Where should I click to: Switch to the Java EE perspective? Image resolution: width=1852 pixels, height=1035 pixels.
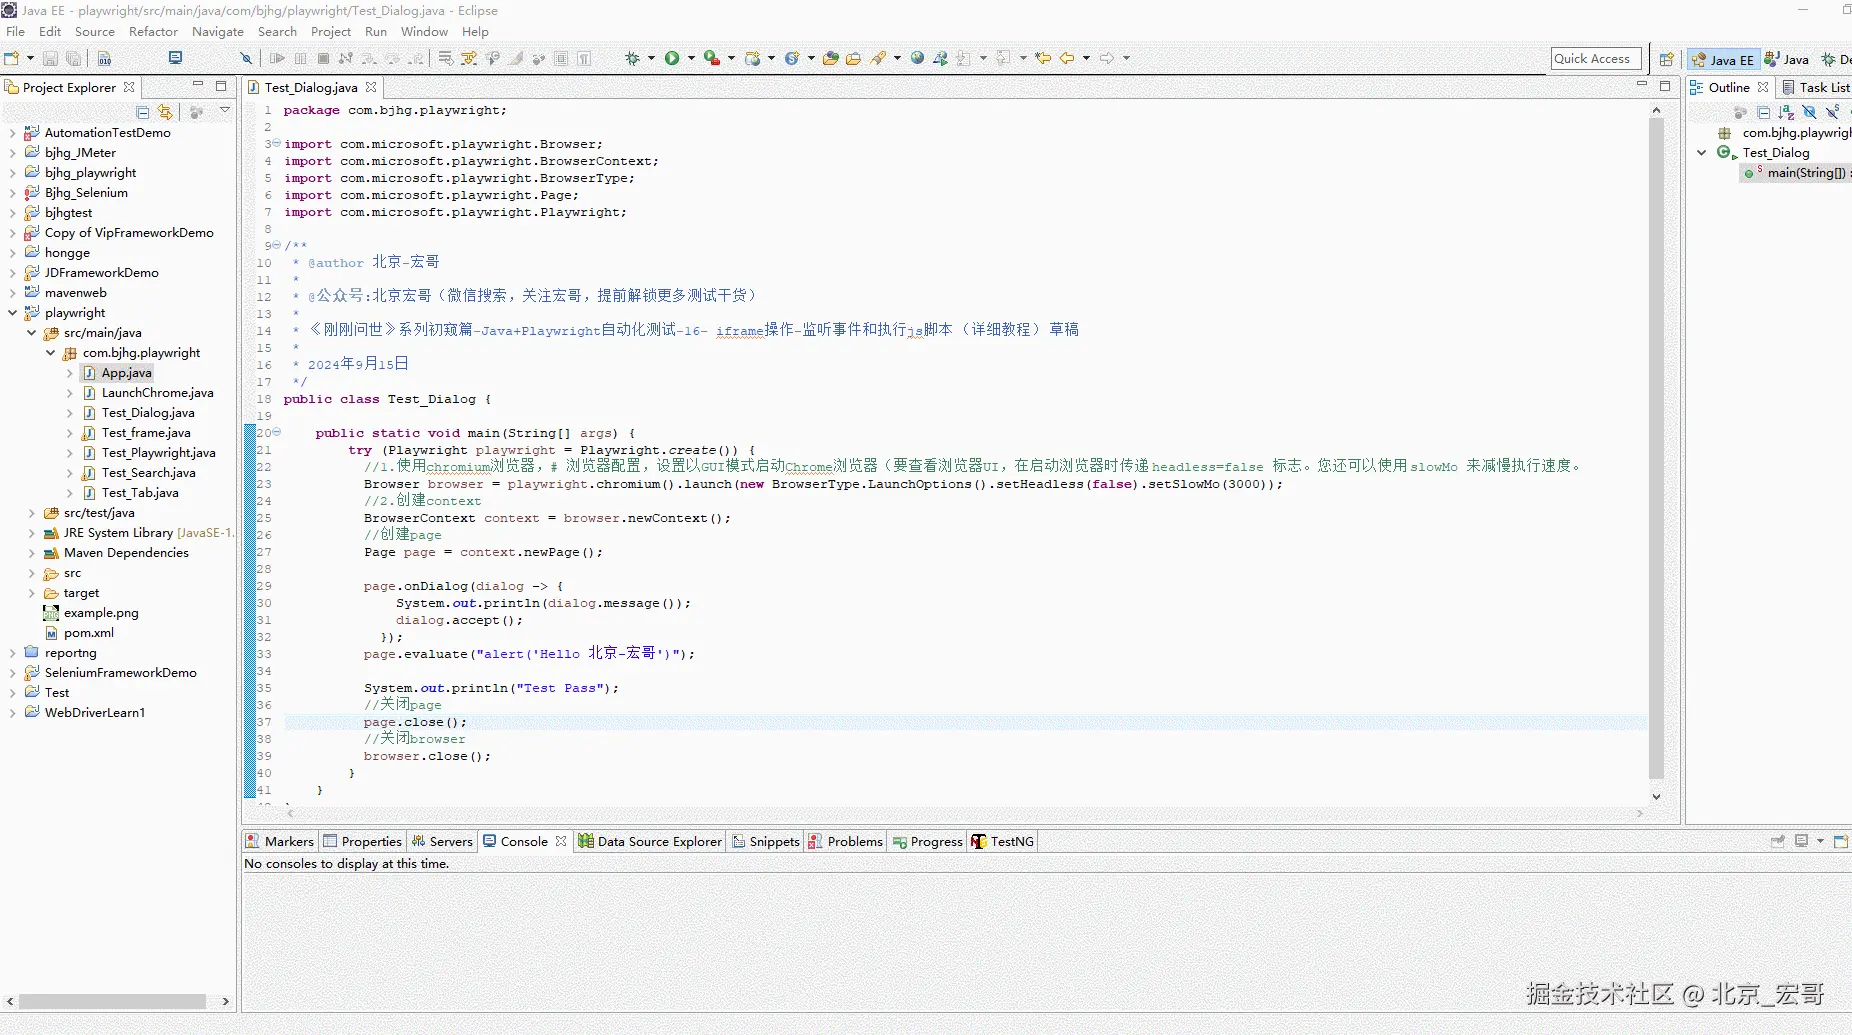(x=1723, y=59)
